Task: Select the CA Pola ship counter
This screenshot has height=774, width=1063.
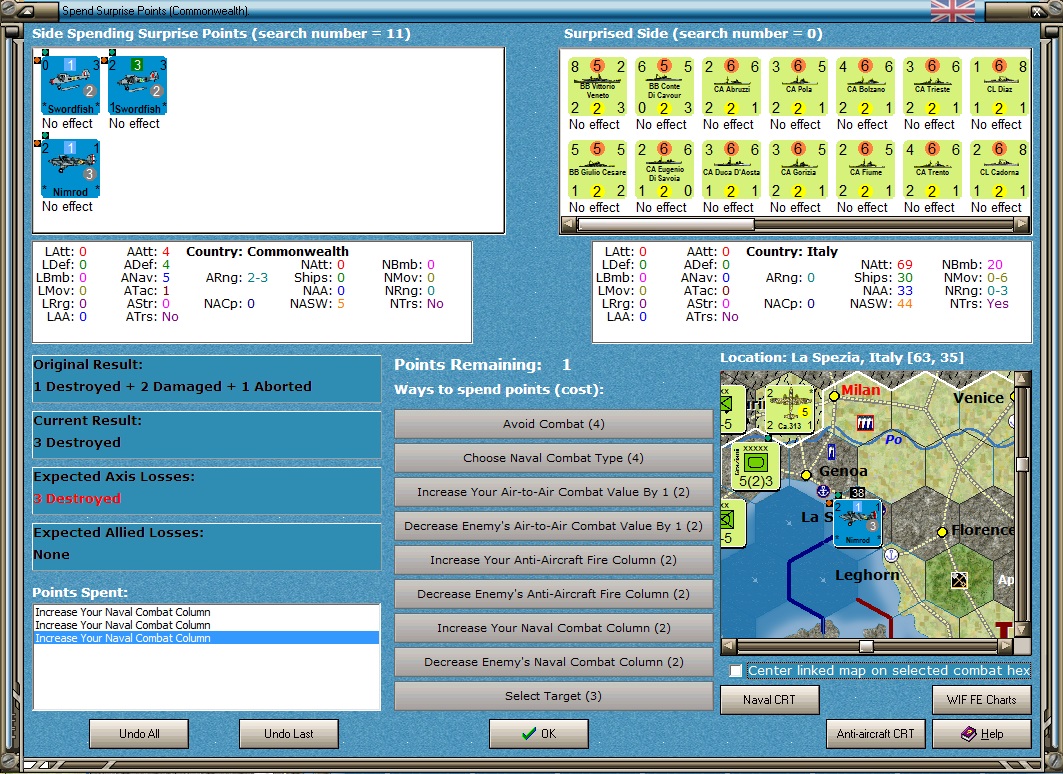Action: click(x=799, y=87)
